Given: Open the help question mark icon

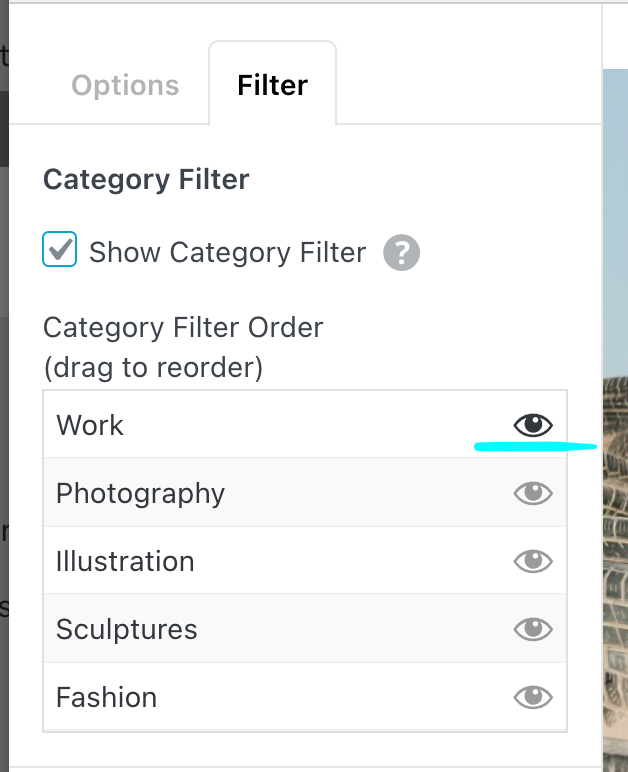Looking at the screenshot, I should [402, 252].
